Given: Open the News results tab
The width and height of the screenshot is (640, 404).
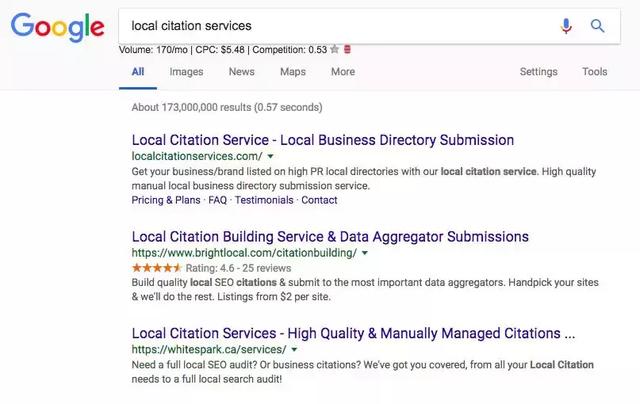Looking at the screenshot, I should pos(241,72).
